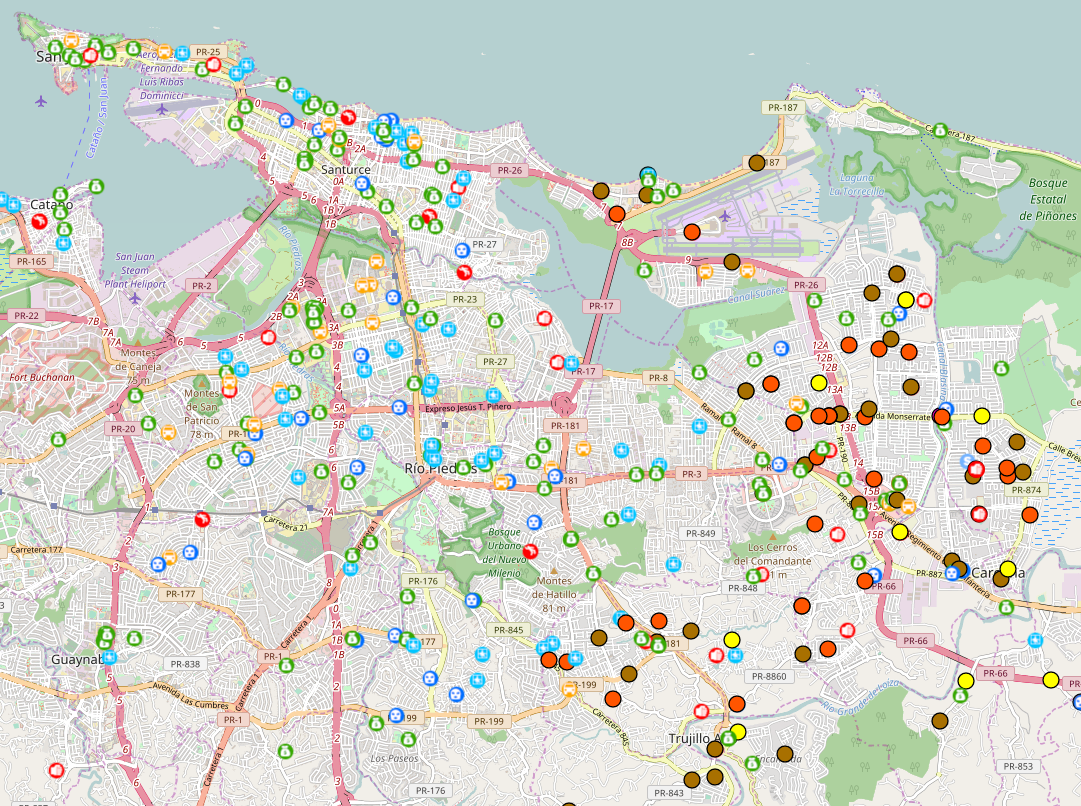1081x806 pixels.
Task: Open the green money-bag marker above Los Paseos
Action: (408, 739)
